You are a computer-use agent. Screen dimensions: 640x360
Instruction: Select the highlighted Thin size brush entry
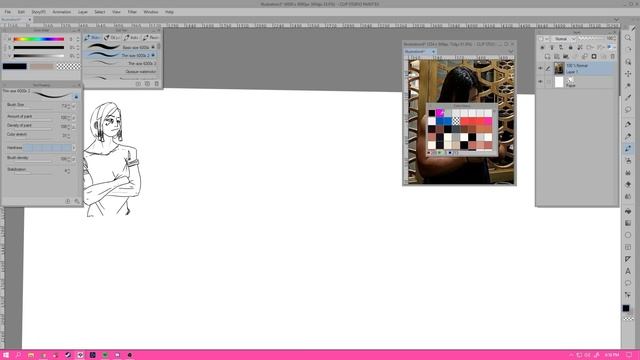click(x=120, y=55)
